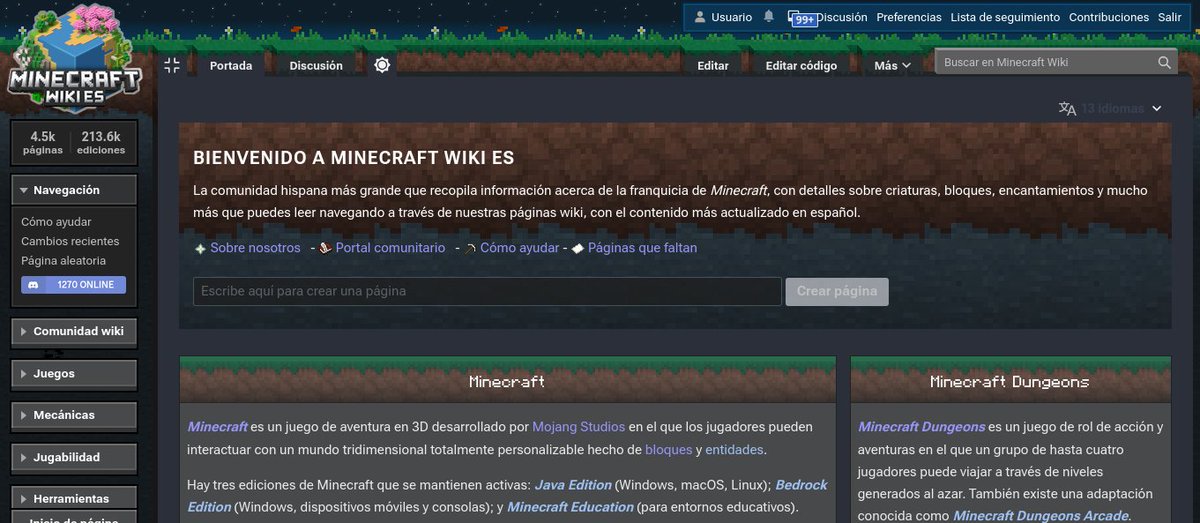The image size is (1200, 523).
Task: Switch light/dark theme sun icon
Action: [x=382, y=65]
